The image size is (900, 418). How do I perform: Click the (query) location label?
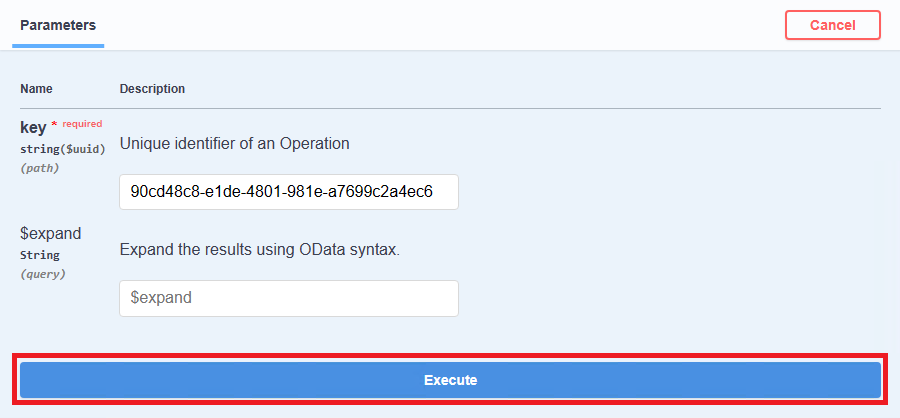tap(43, 274)
